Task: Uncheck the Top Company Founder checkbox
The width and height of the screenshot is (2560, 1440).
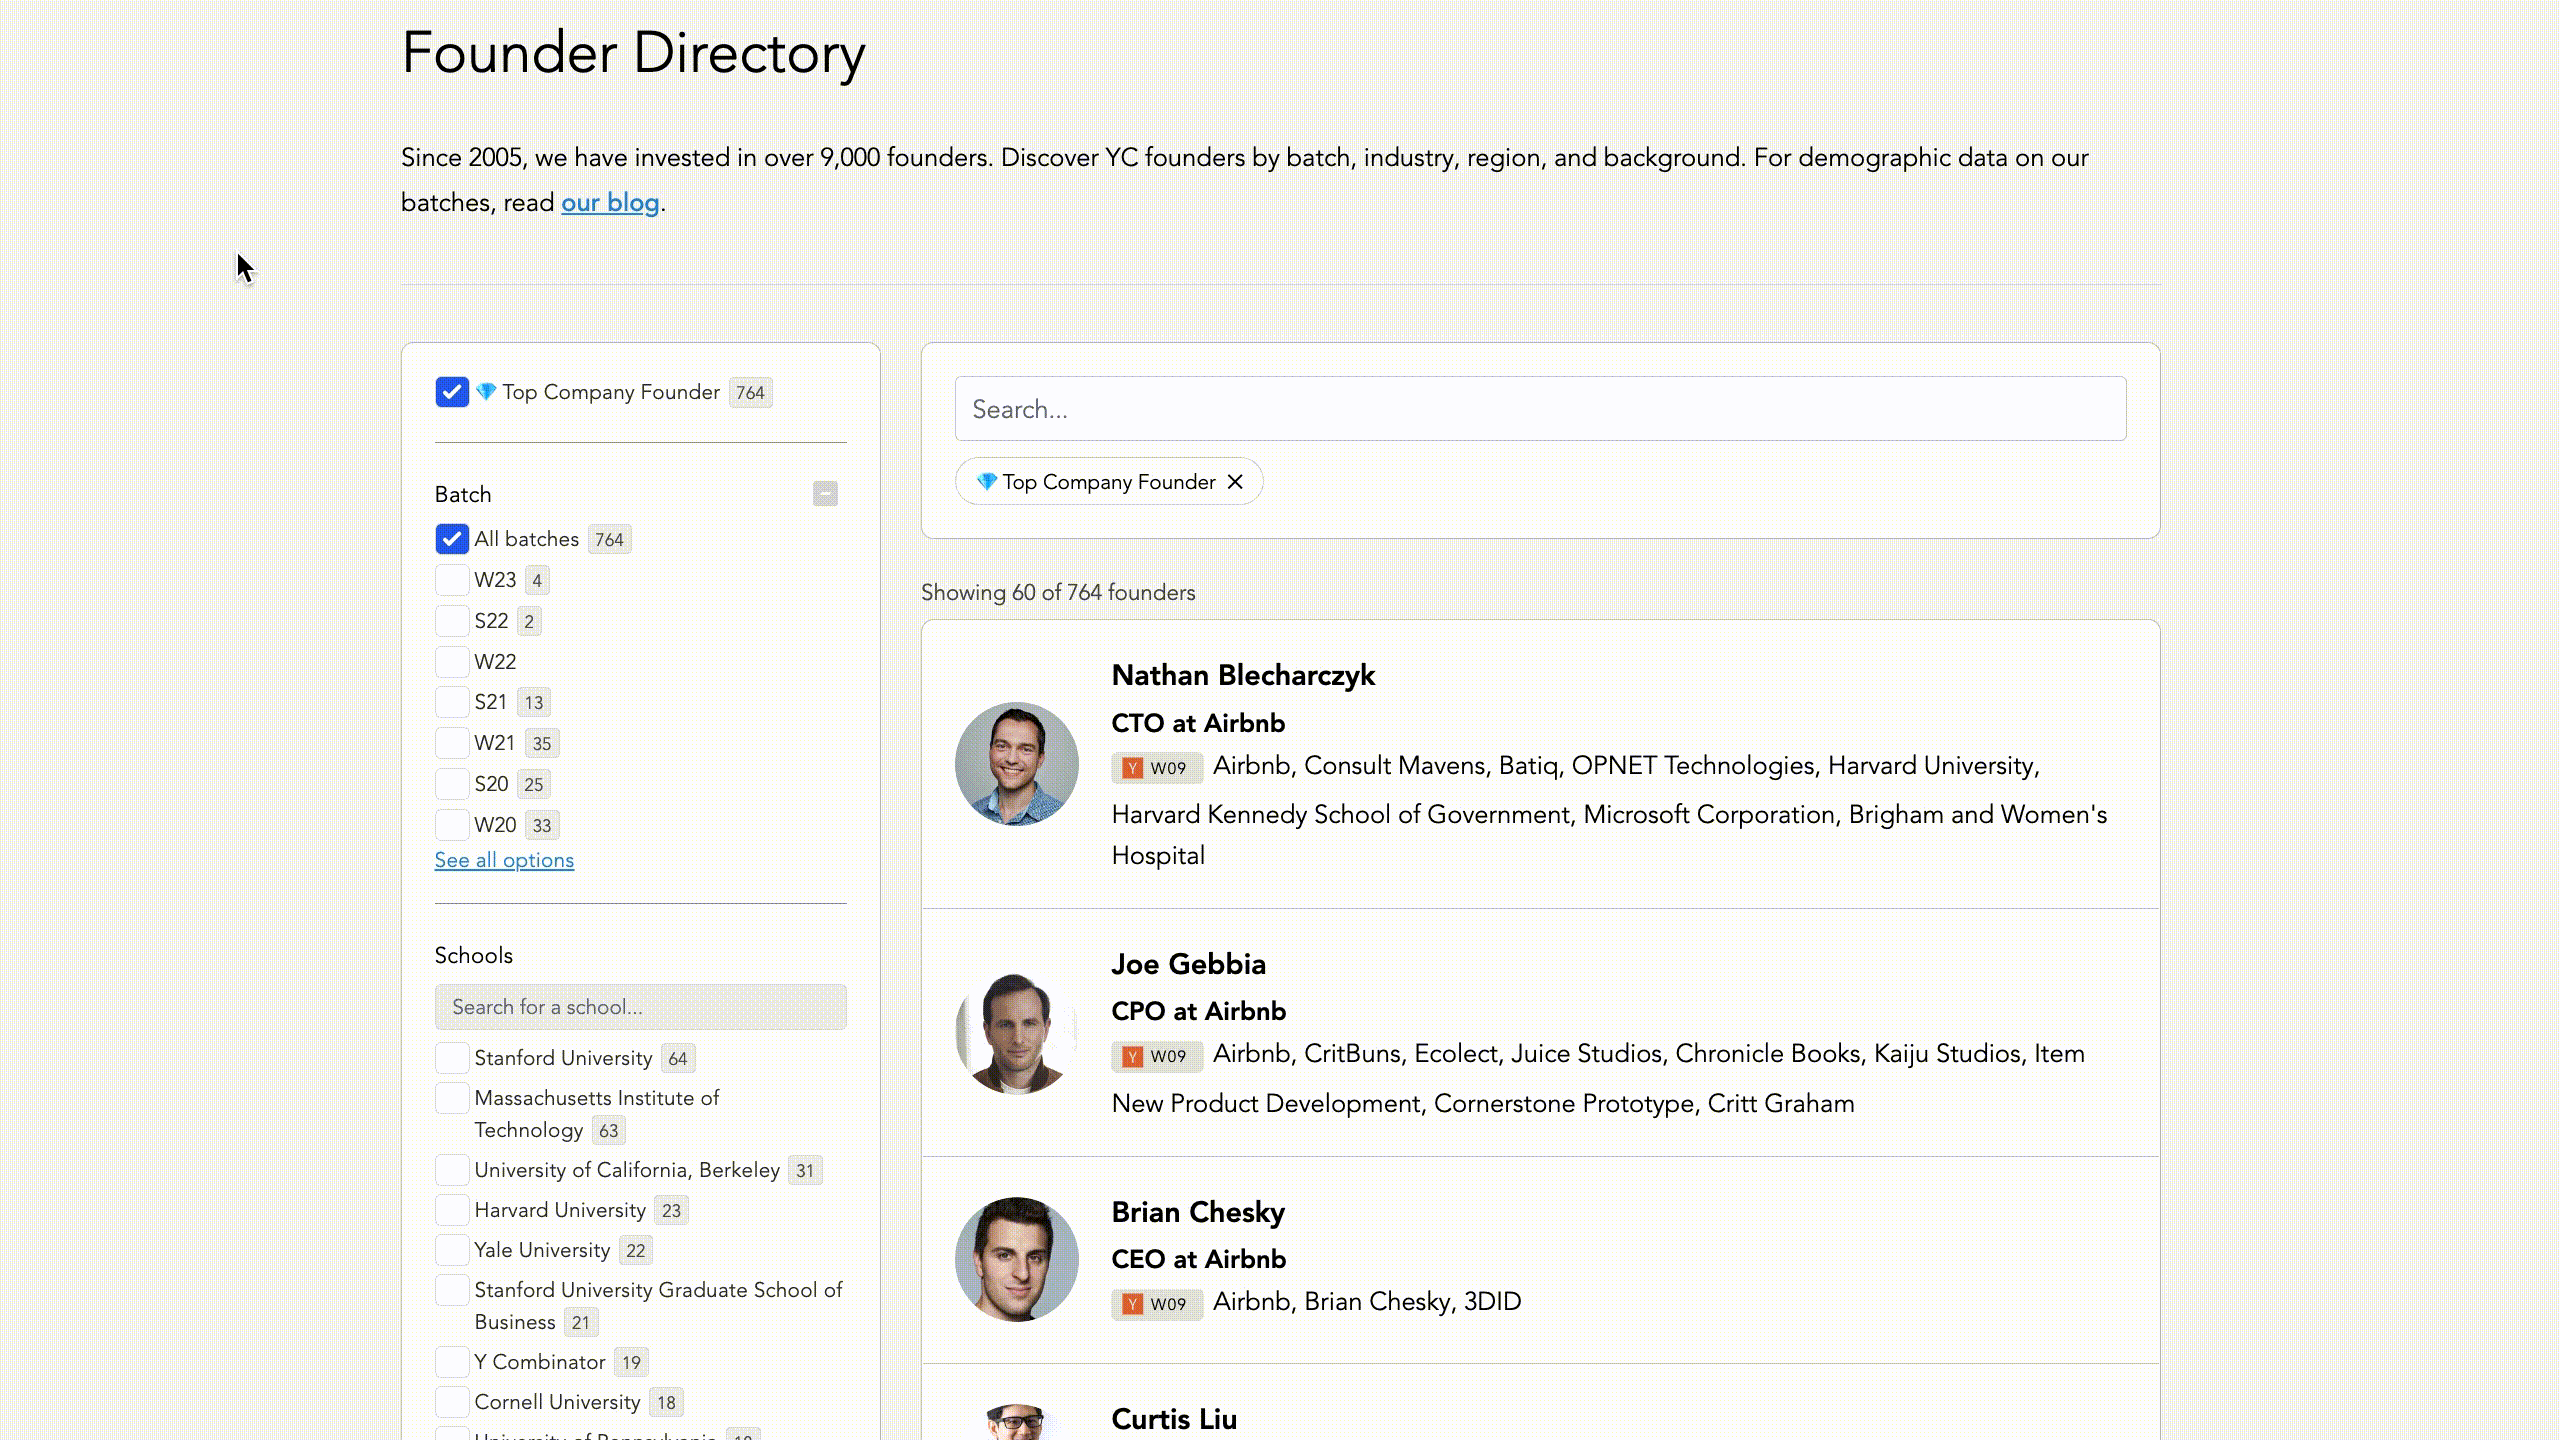Action: click(452, 392)
